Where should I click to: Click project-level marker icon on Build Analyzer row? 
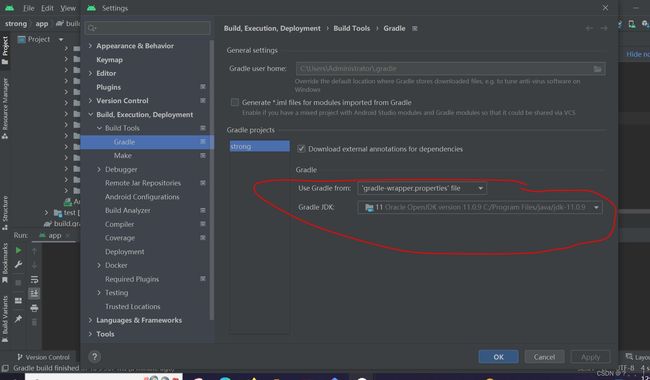203,210
